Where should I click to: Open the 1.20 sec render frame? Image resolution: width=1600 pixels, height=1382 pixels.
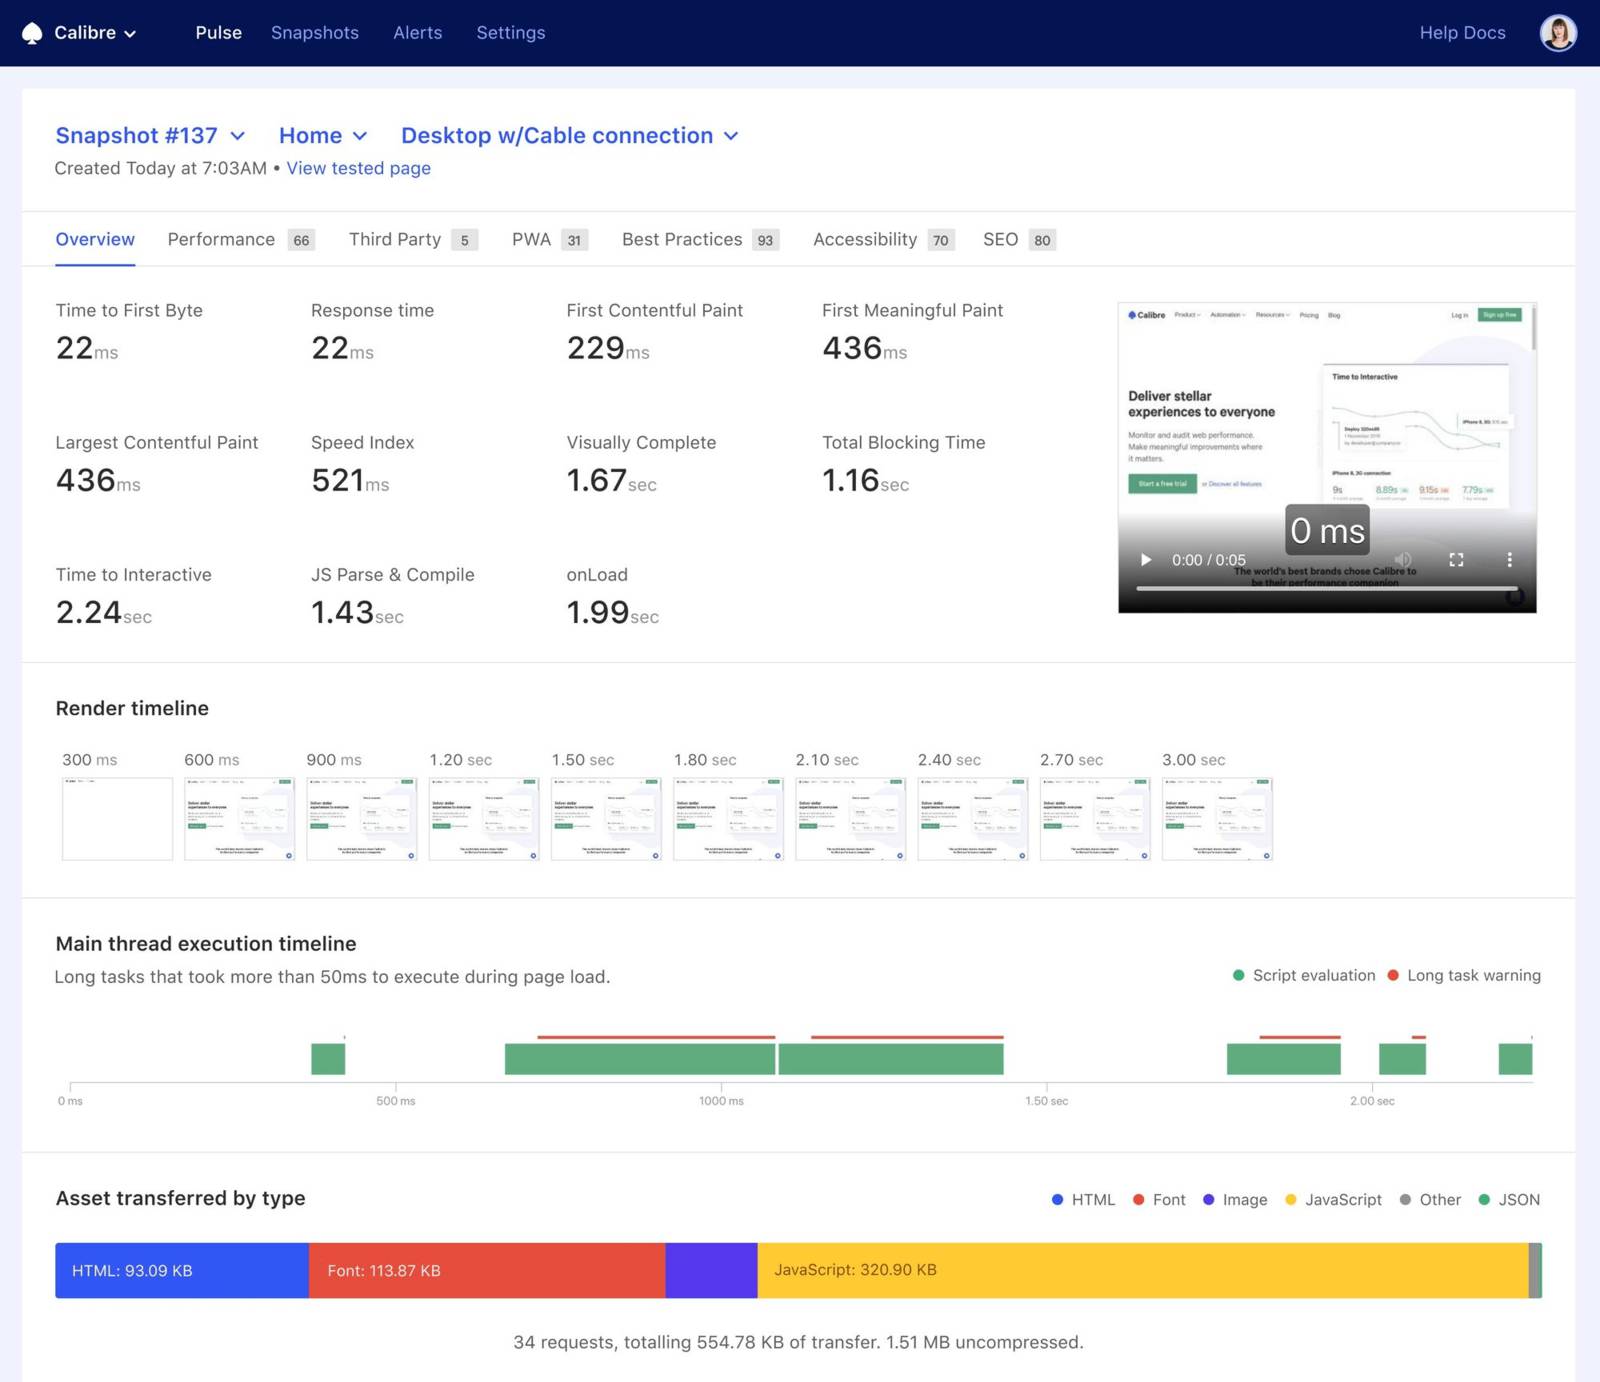[x=484, y=819]
